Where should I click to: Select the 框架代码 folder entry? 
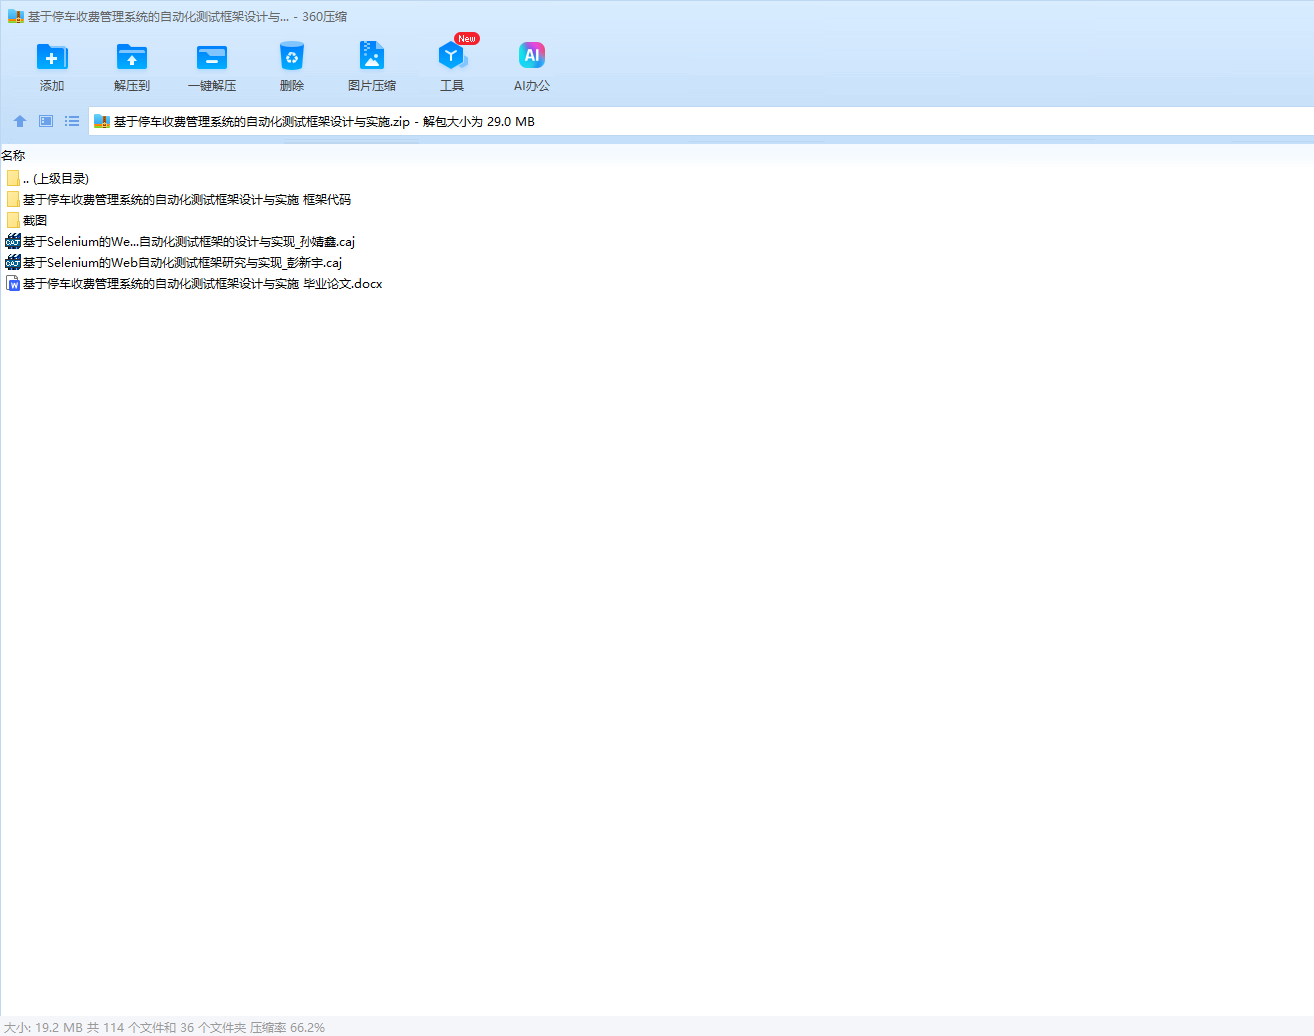[x=186, y=199]
